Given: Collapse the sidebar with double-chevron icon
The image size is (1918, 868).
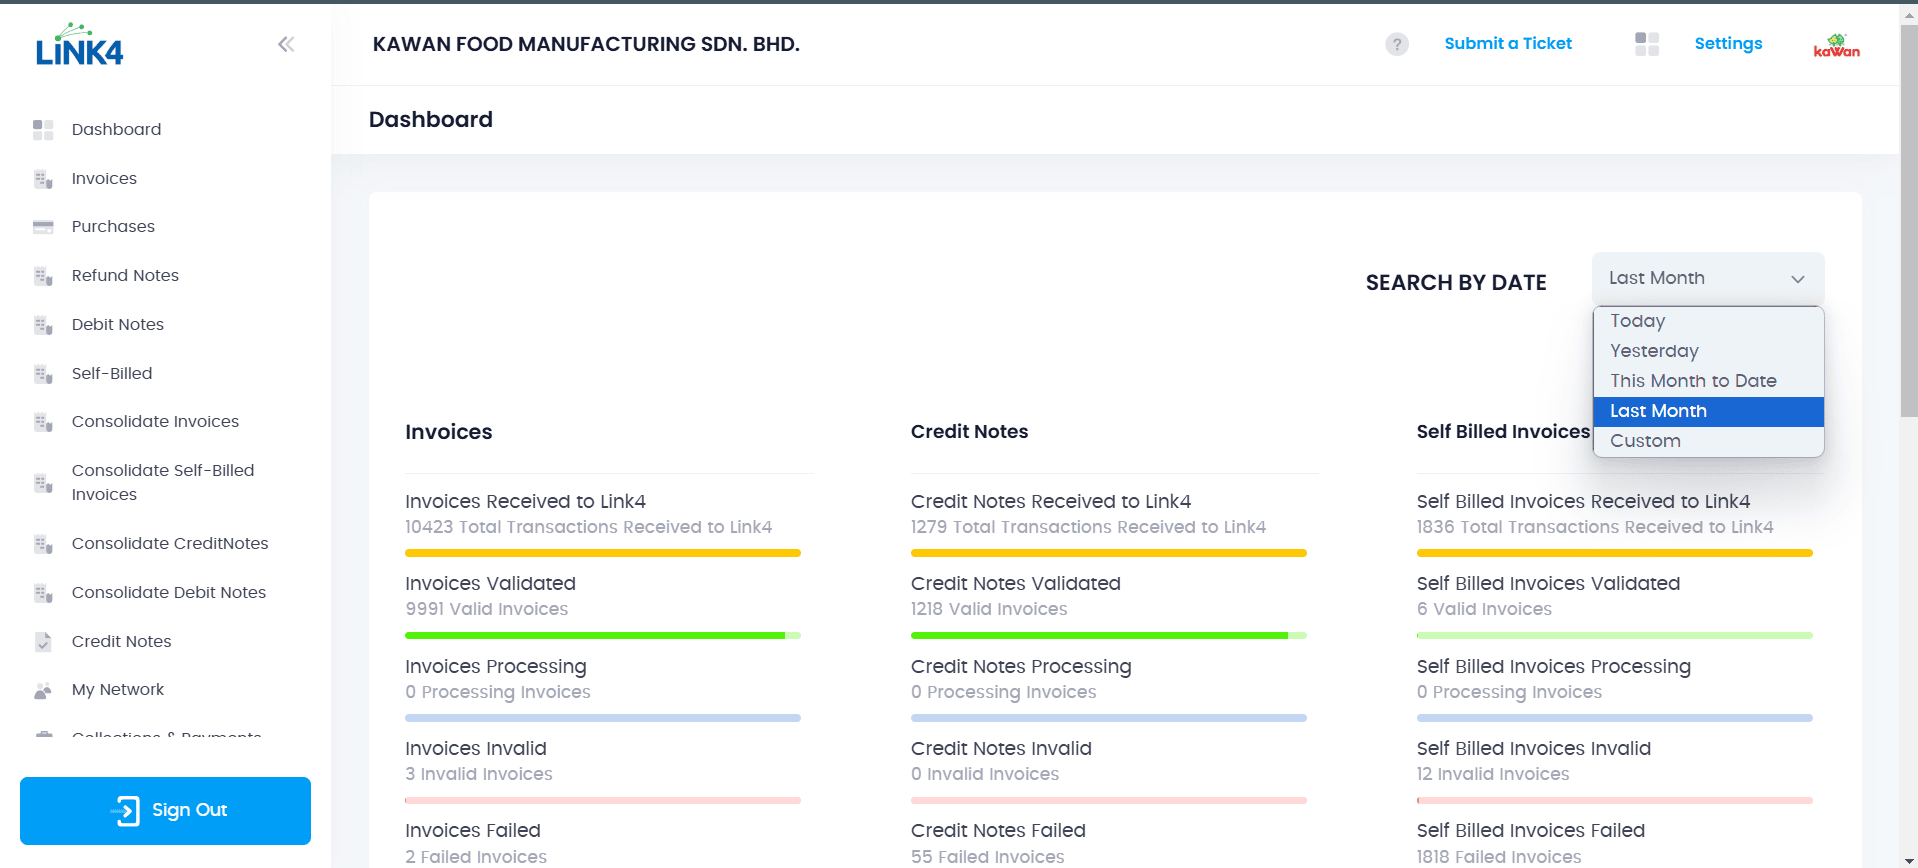Looking at the screenshot, I should coord(286,44).
